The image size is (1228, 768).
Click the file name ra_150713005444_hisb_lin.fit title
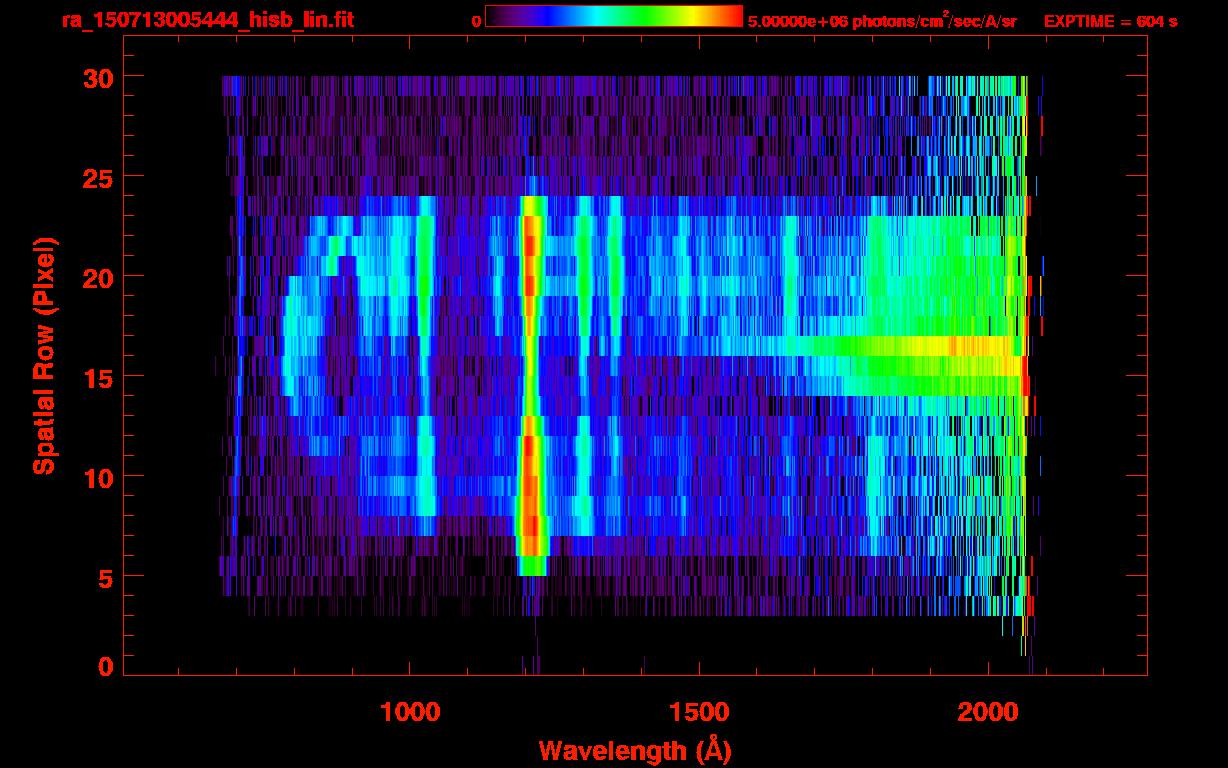pos(207,20)
